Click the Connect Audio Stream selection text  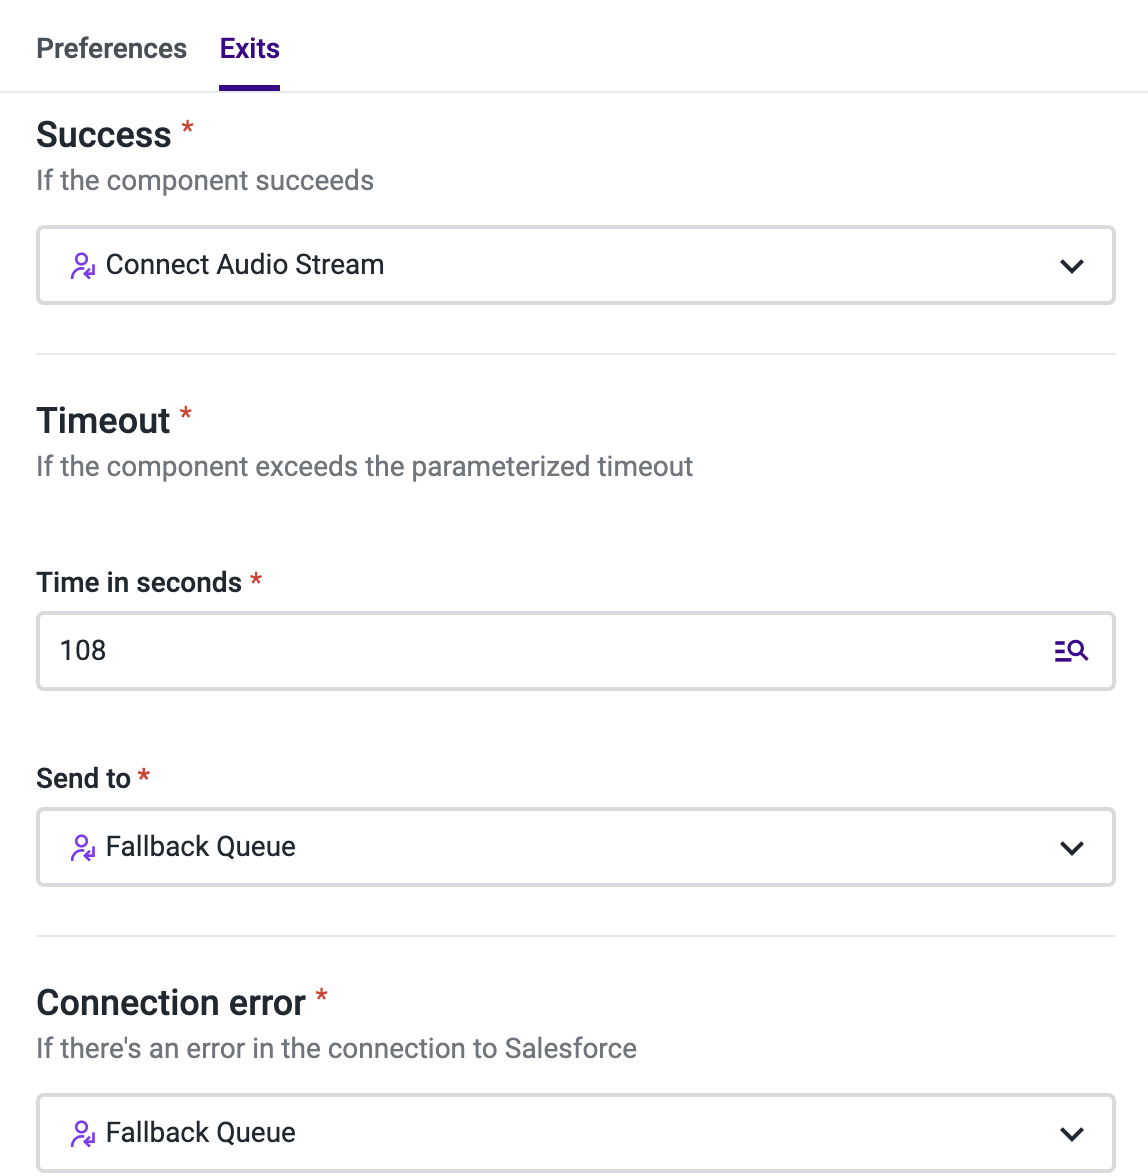pyautogui.click(x=245, y=265)
